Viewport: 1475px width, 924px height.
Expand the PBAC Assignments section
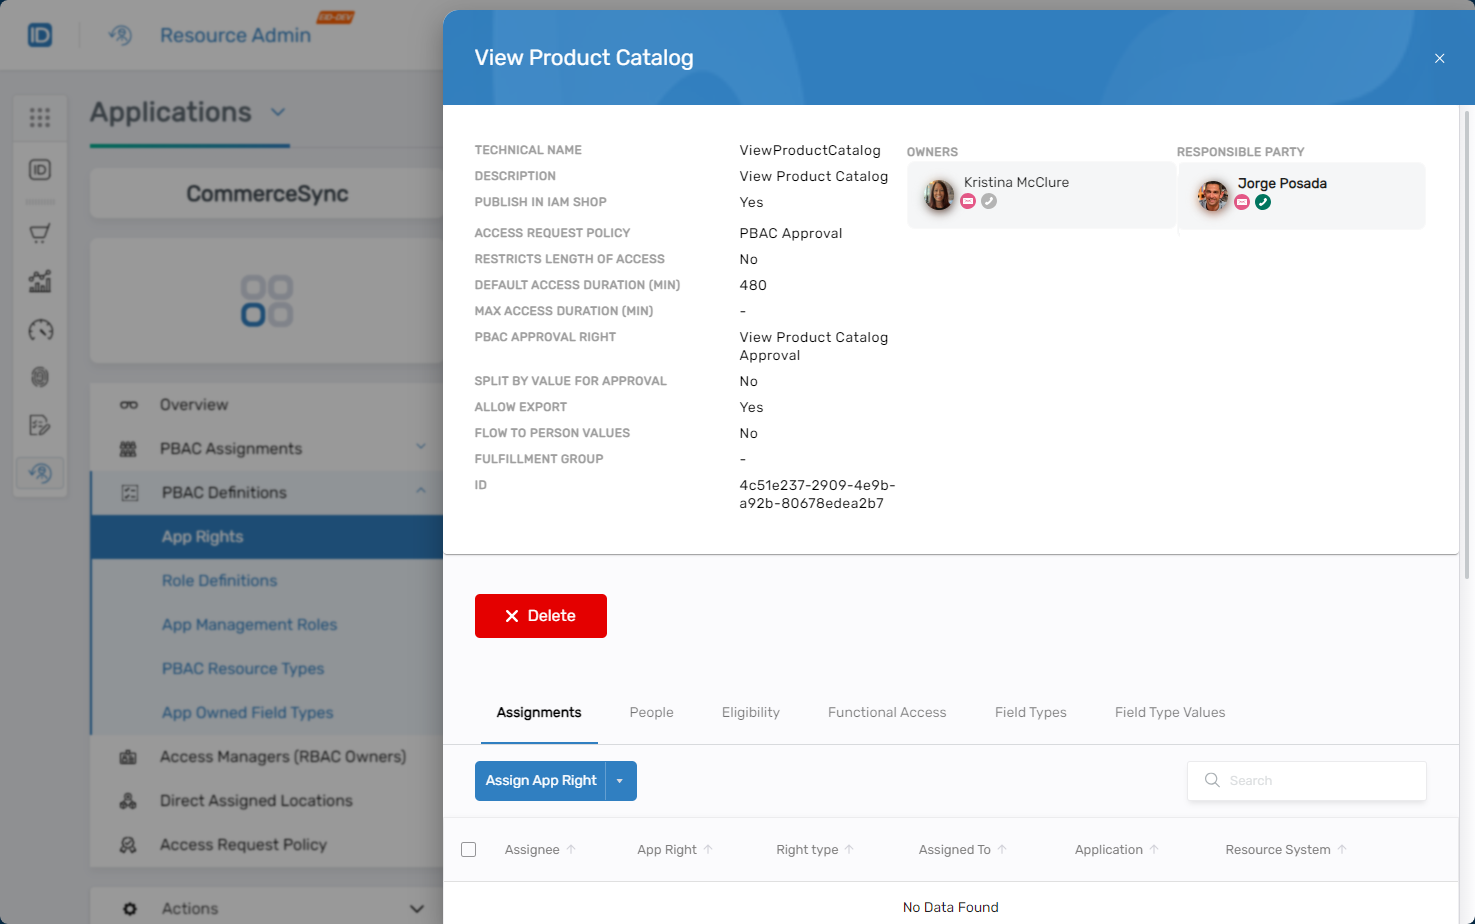pos(421,448)
